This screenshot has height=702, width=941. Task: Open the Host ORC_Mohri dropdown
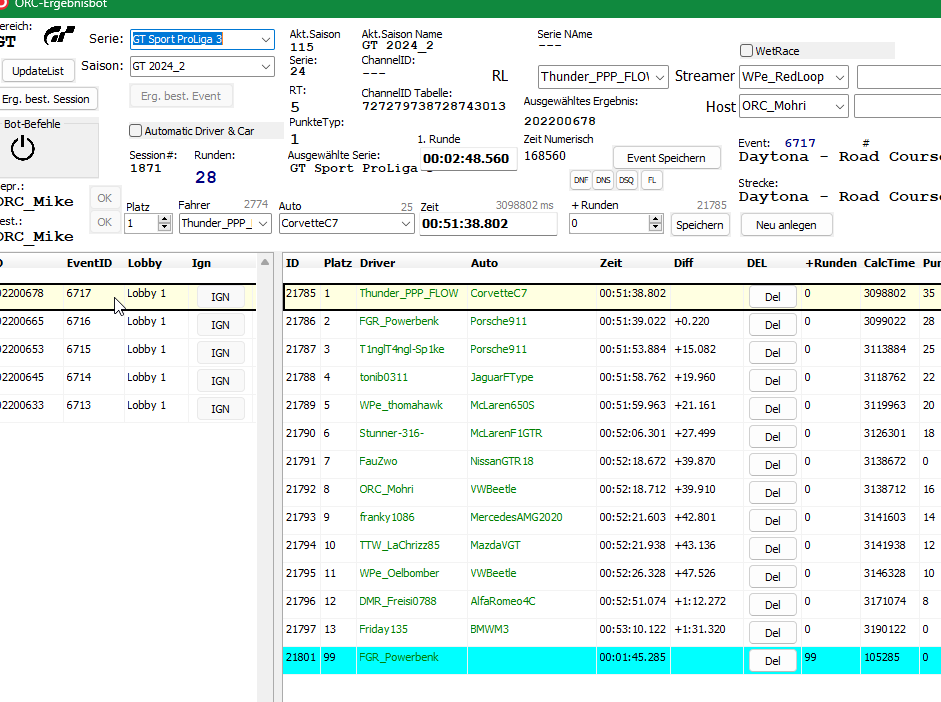tap(839, 106)
